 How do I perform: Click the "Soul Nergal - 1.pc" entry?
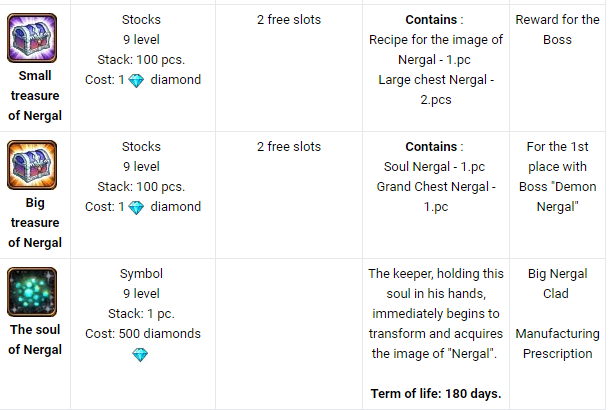coord(435,166)
